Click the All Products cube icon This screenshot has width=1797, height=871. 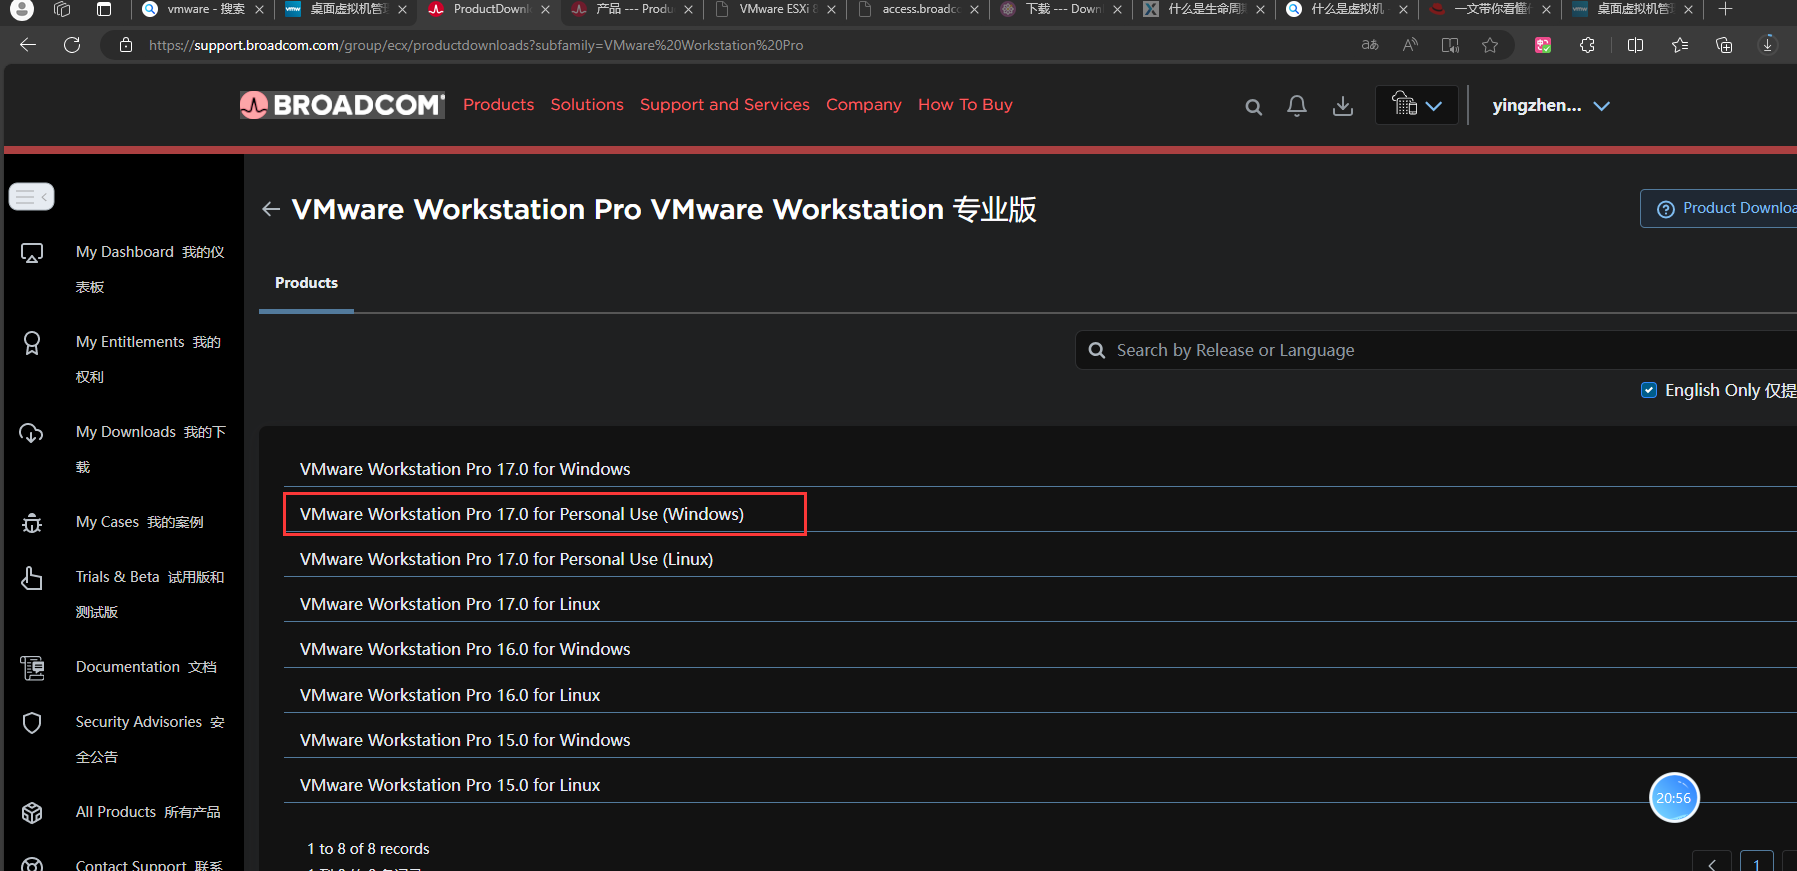tap(32, 813)
